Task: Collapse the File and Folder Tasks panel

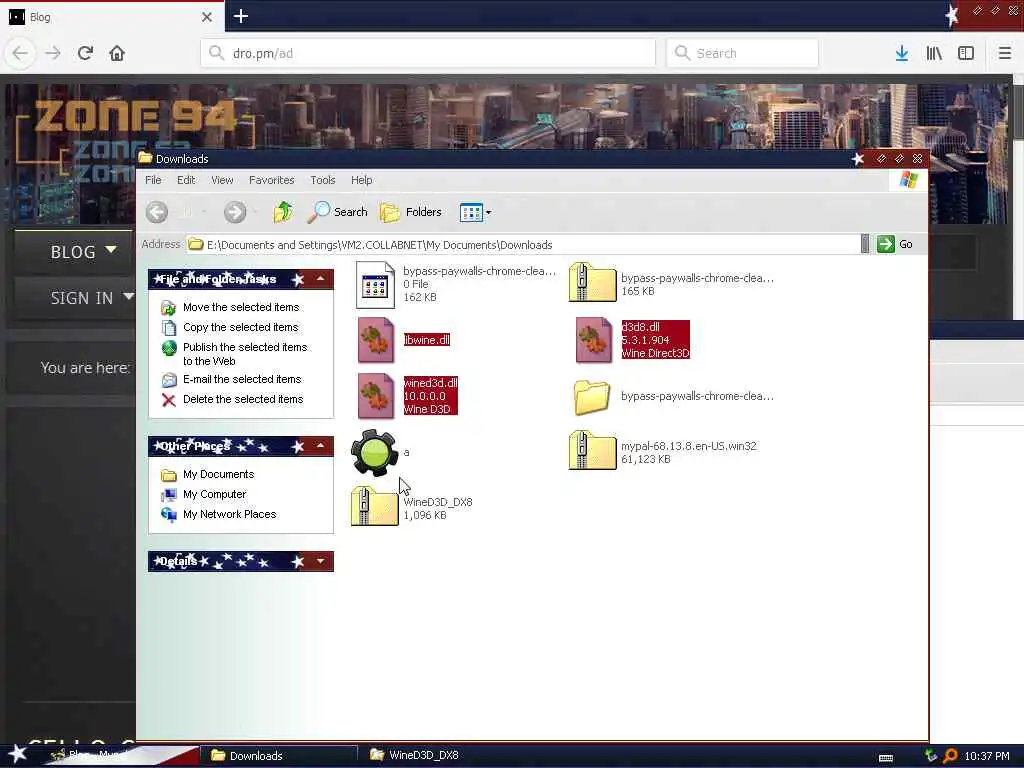Action: coord(321,280)
